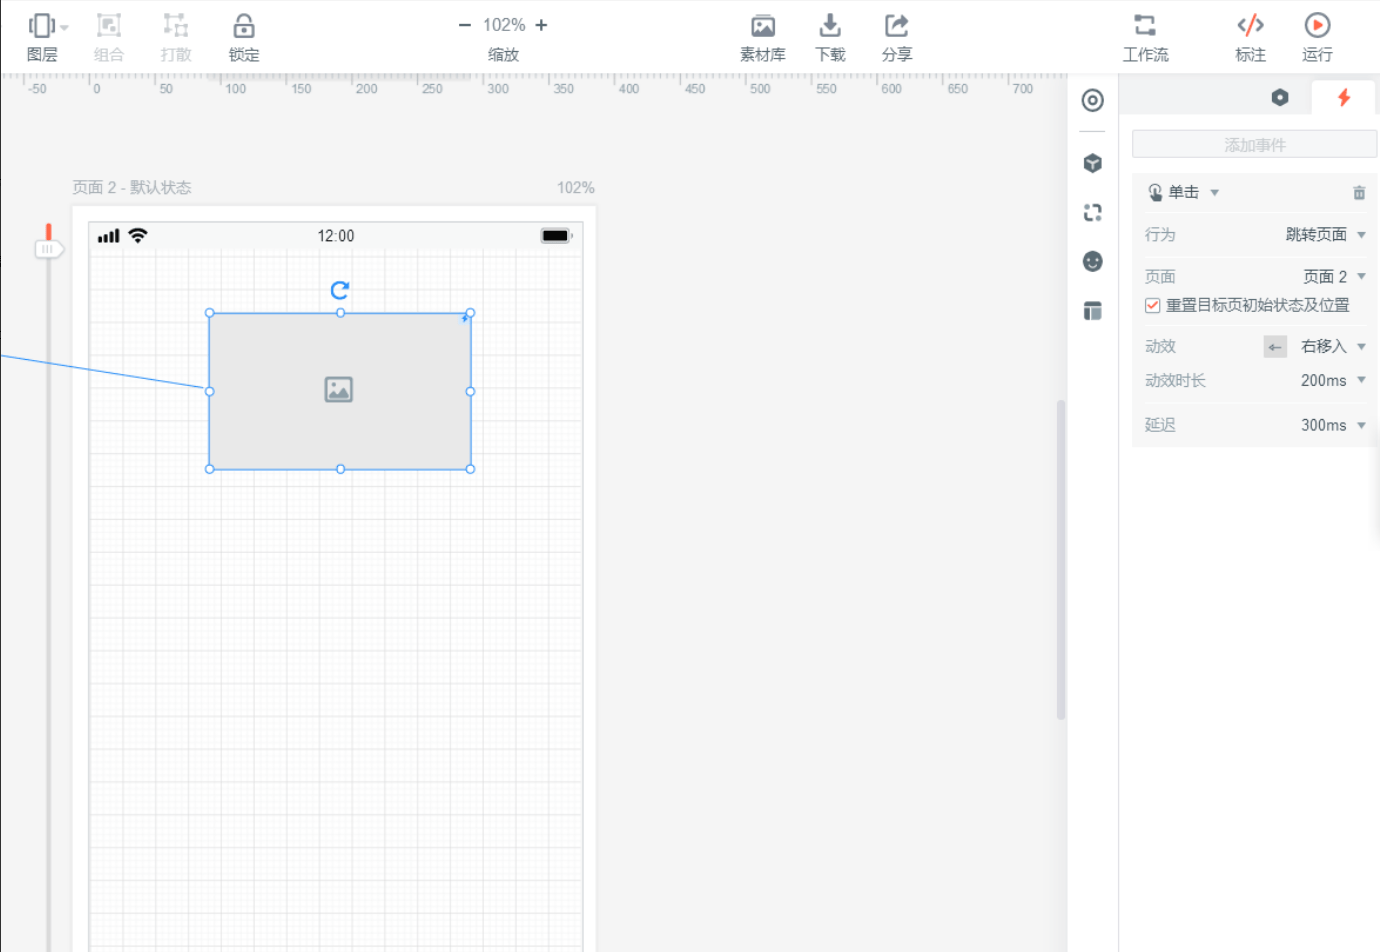Switch to the lightning events tab
The width and height of the screenshot is (1380, 952).
coord(1344,98)
